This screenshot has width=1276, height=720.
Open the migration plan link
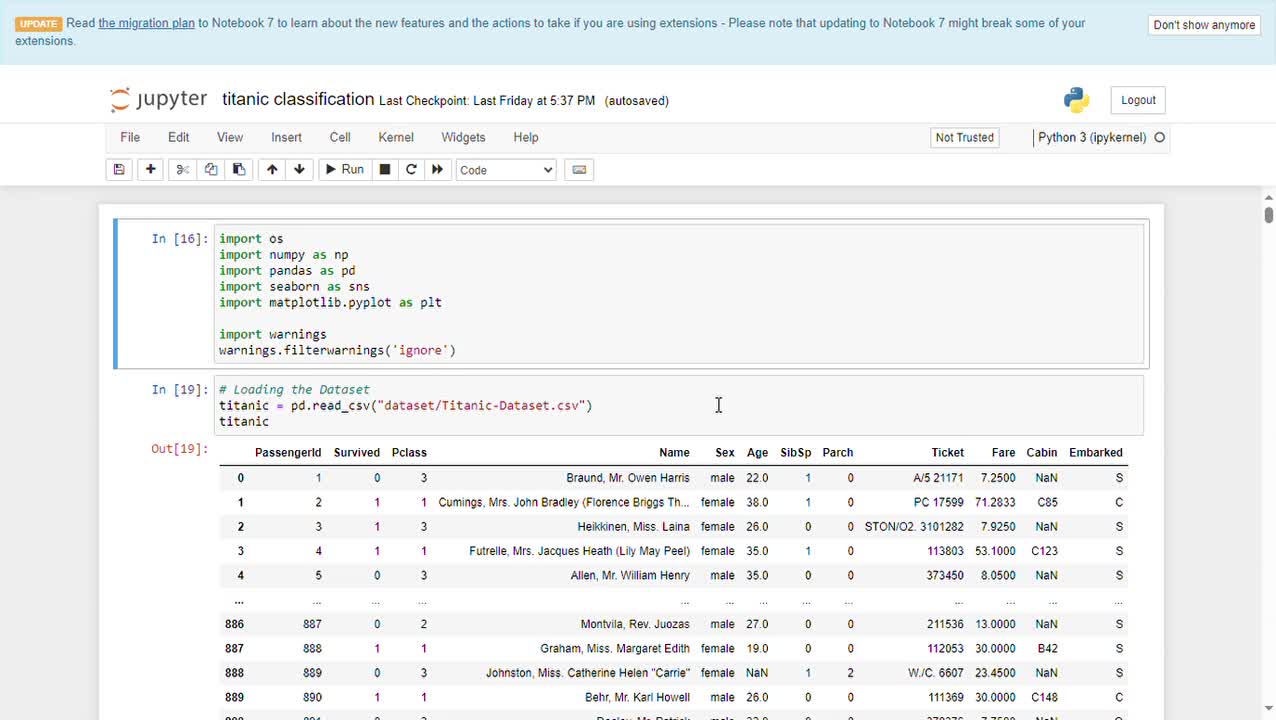[146, 23]
